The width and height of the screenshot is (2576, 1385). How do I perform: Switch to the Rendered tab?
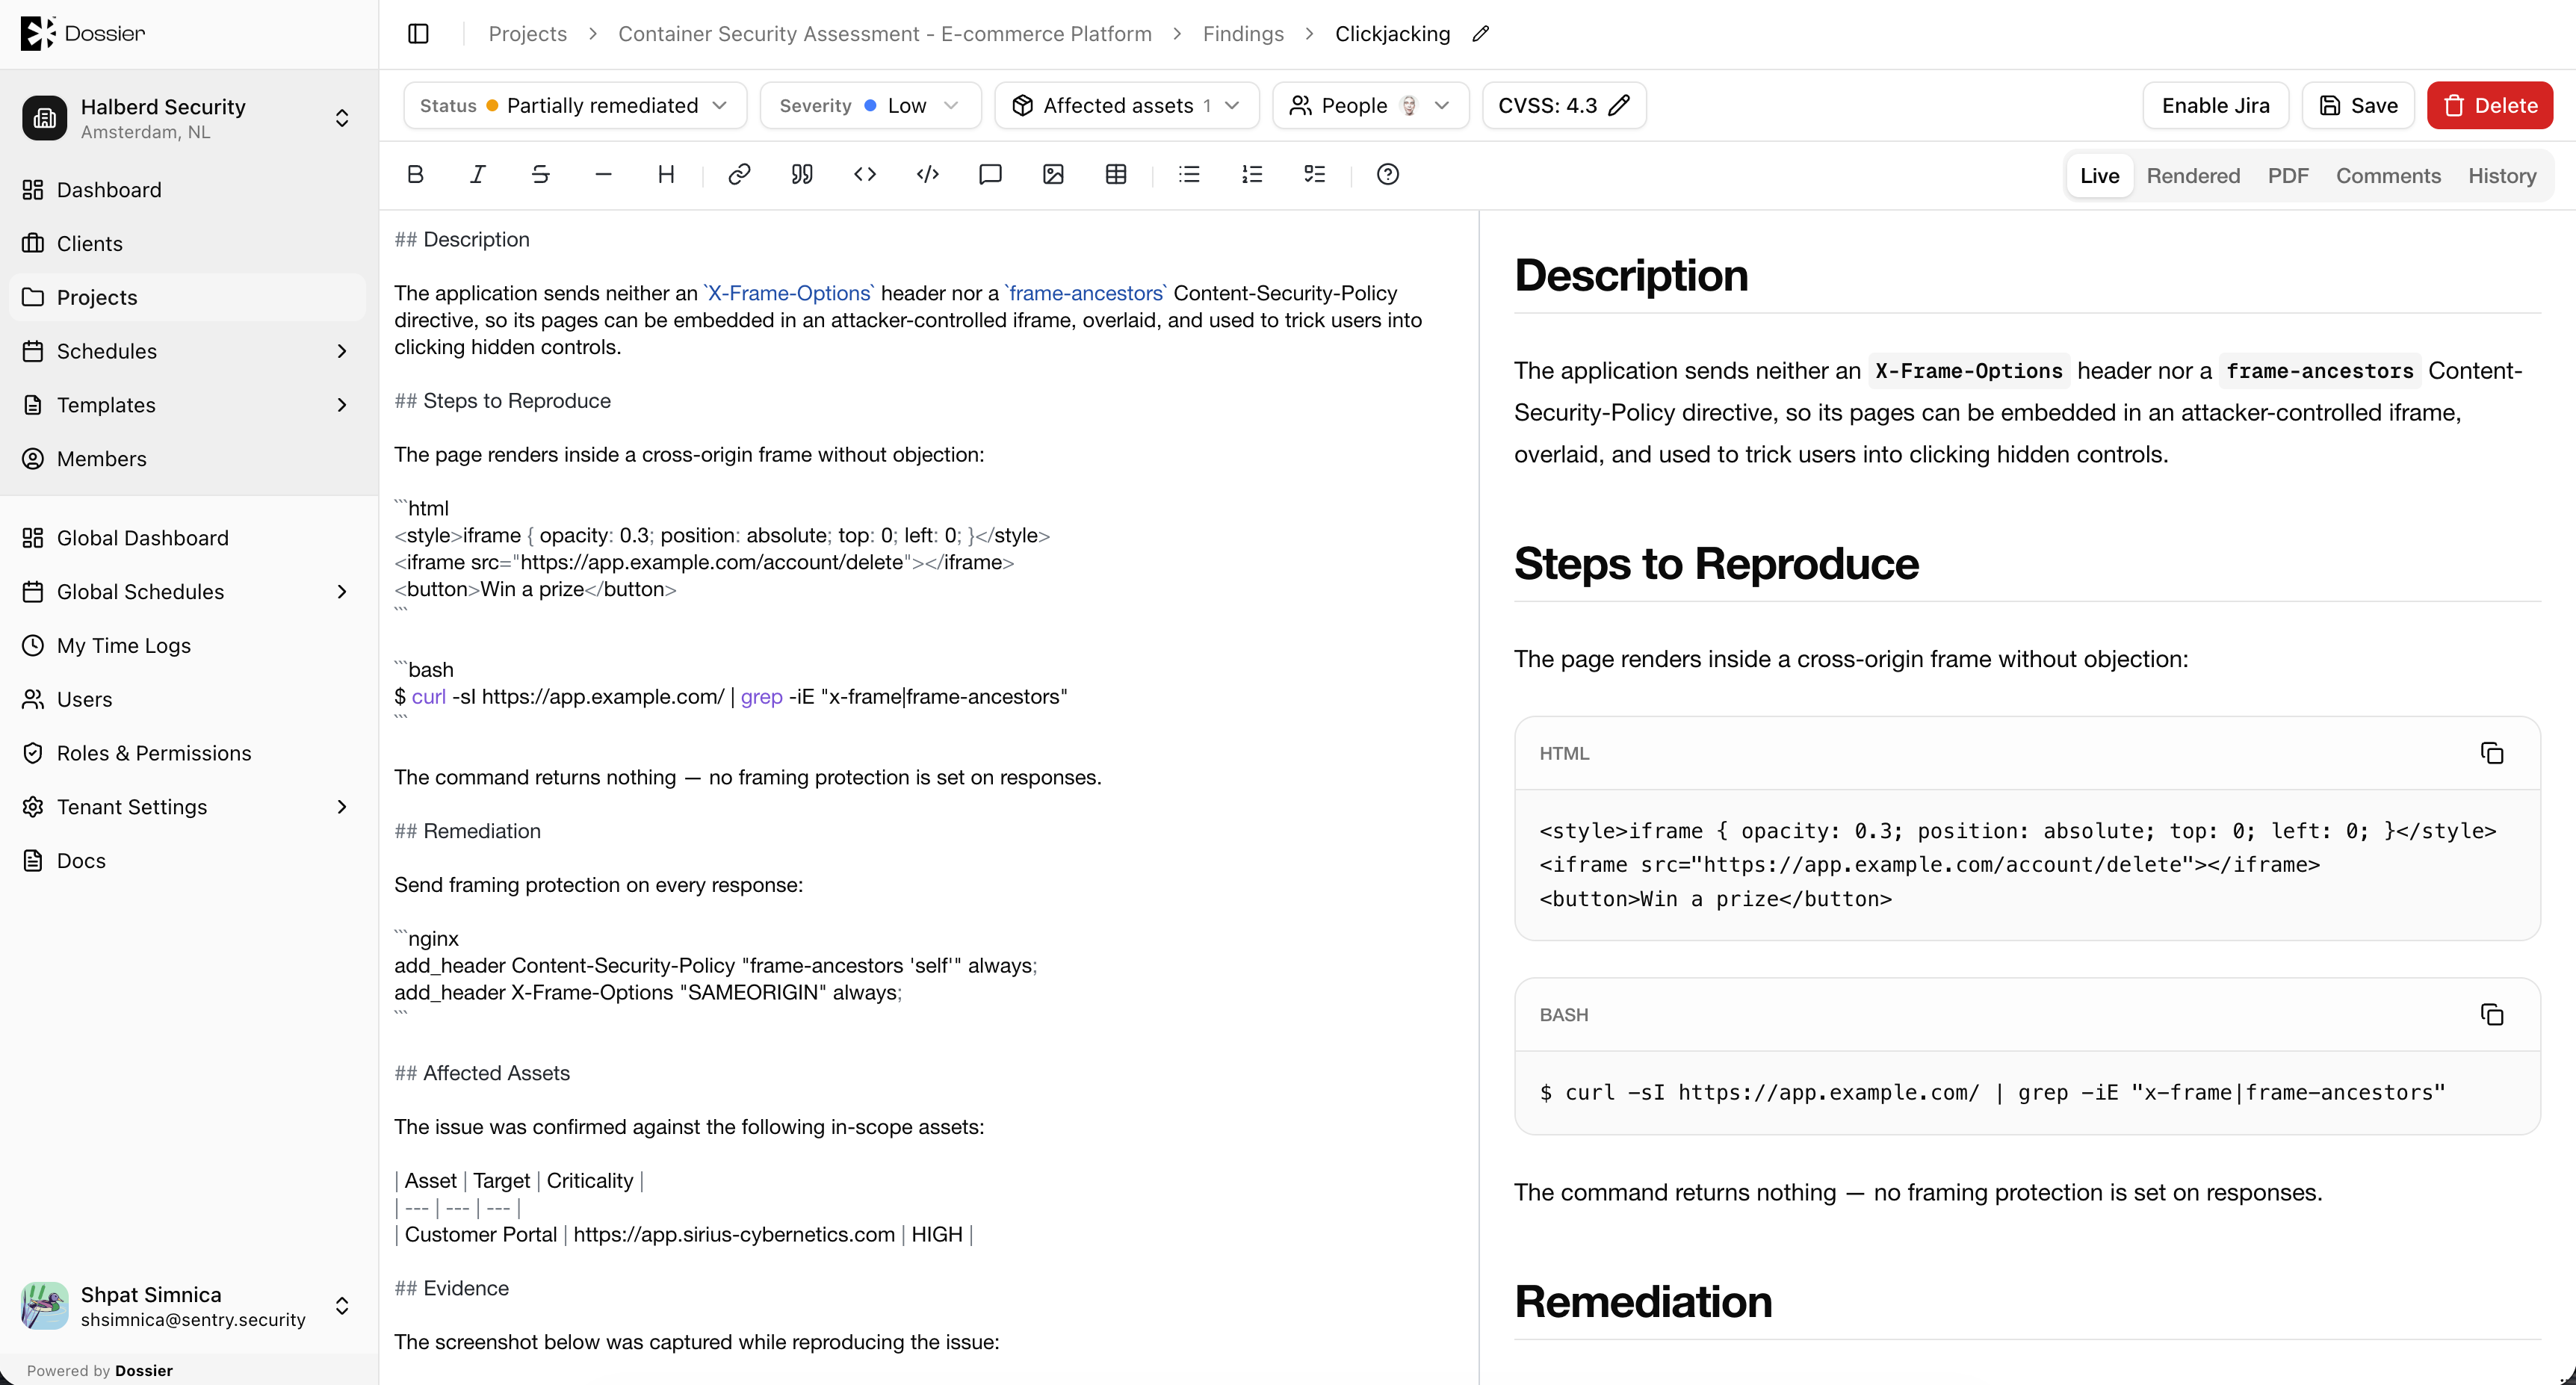2193,176
